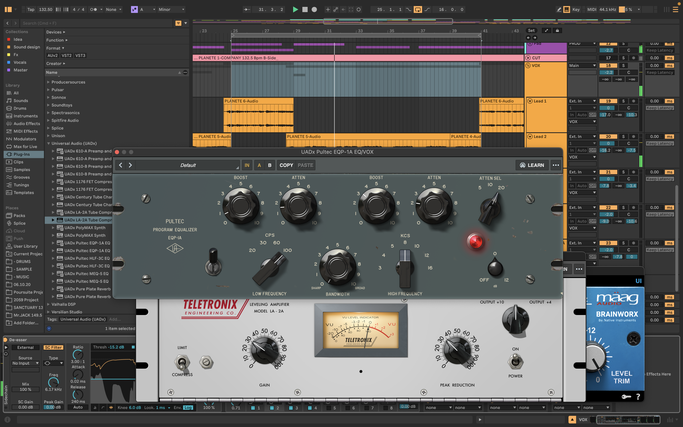The image size is (683, 427).
Task: Click next preset arrow in Pultec plugin
Action: (x=130, y=165)
